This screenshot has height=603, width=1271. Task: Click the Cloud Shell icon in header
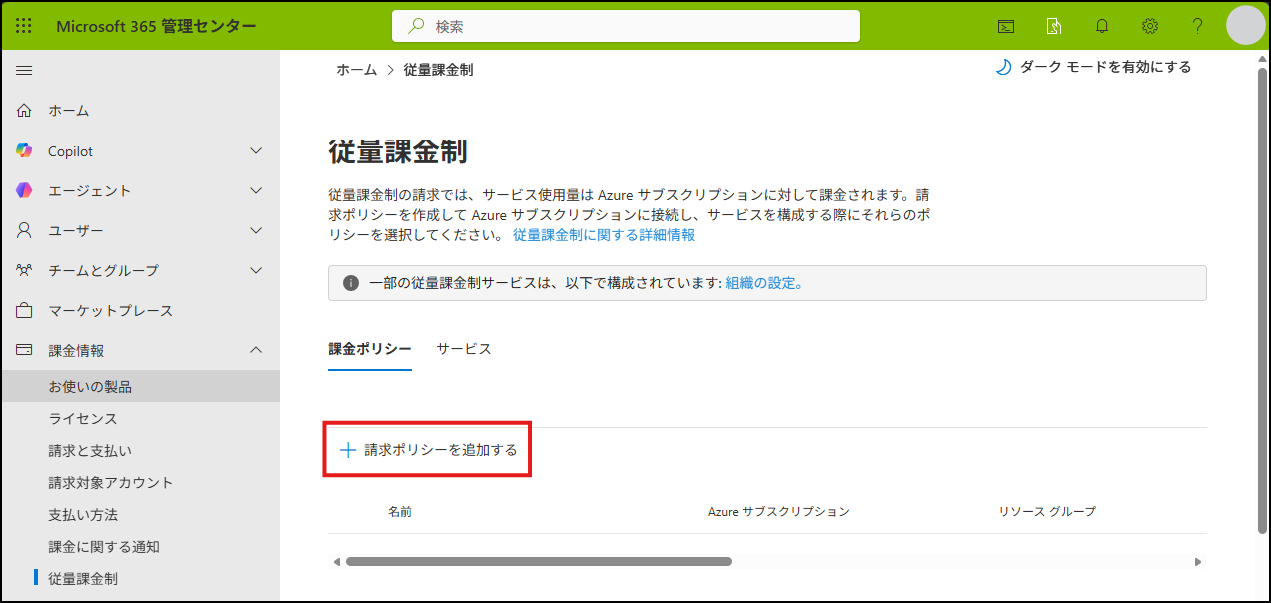[x=1006, y=26]
